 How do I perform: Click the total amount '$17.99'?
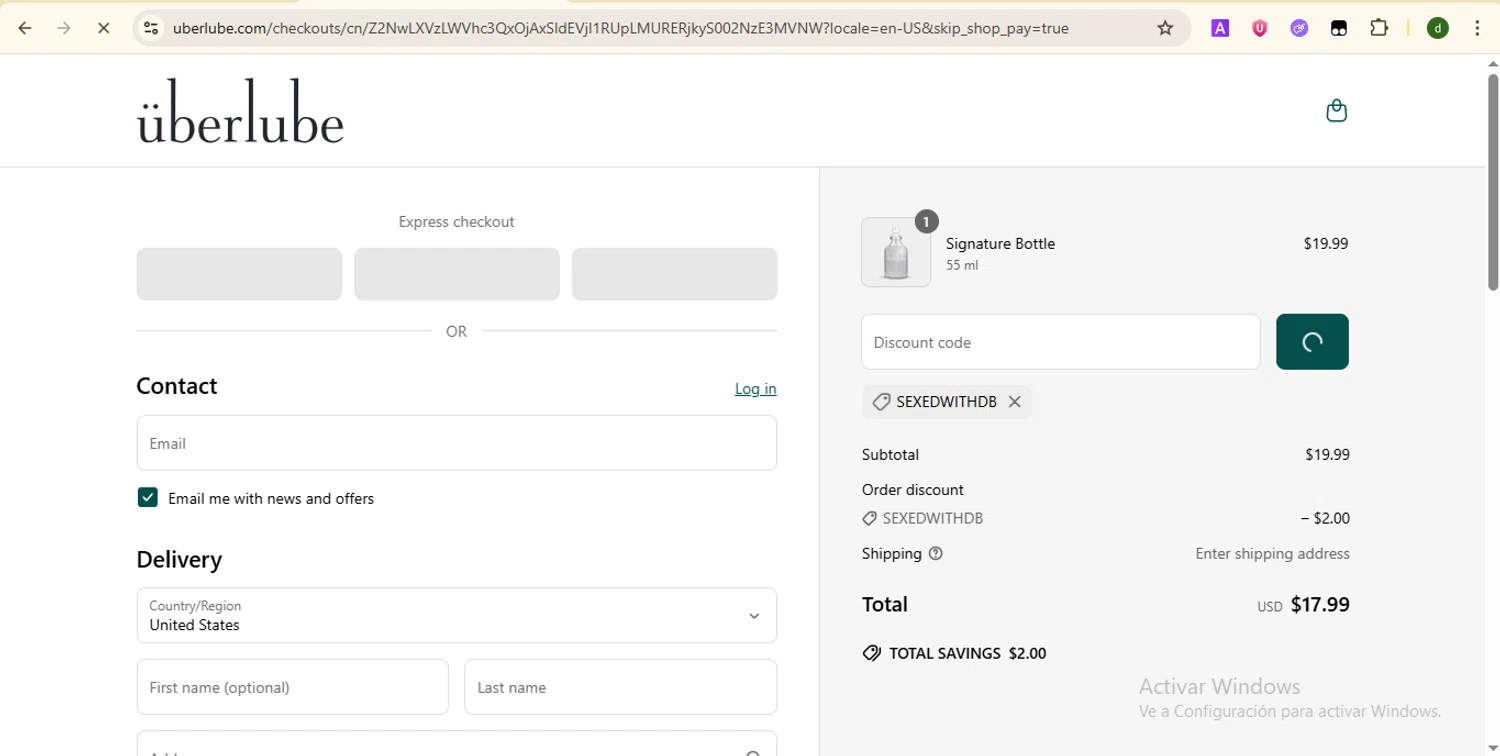click(x=1320, y=604)
